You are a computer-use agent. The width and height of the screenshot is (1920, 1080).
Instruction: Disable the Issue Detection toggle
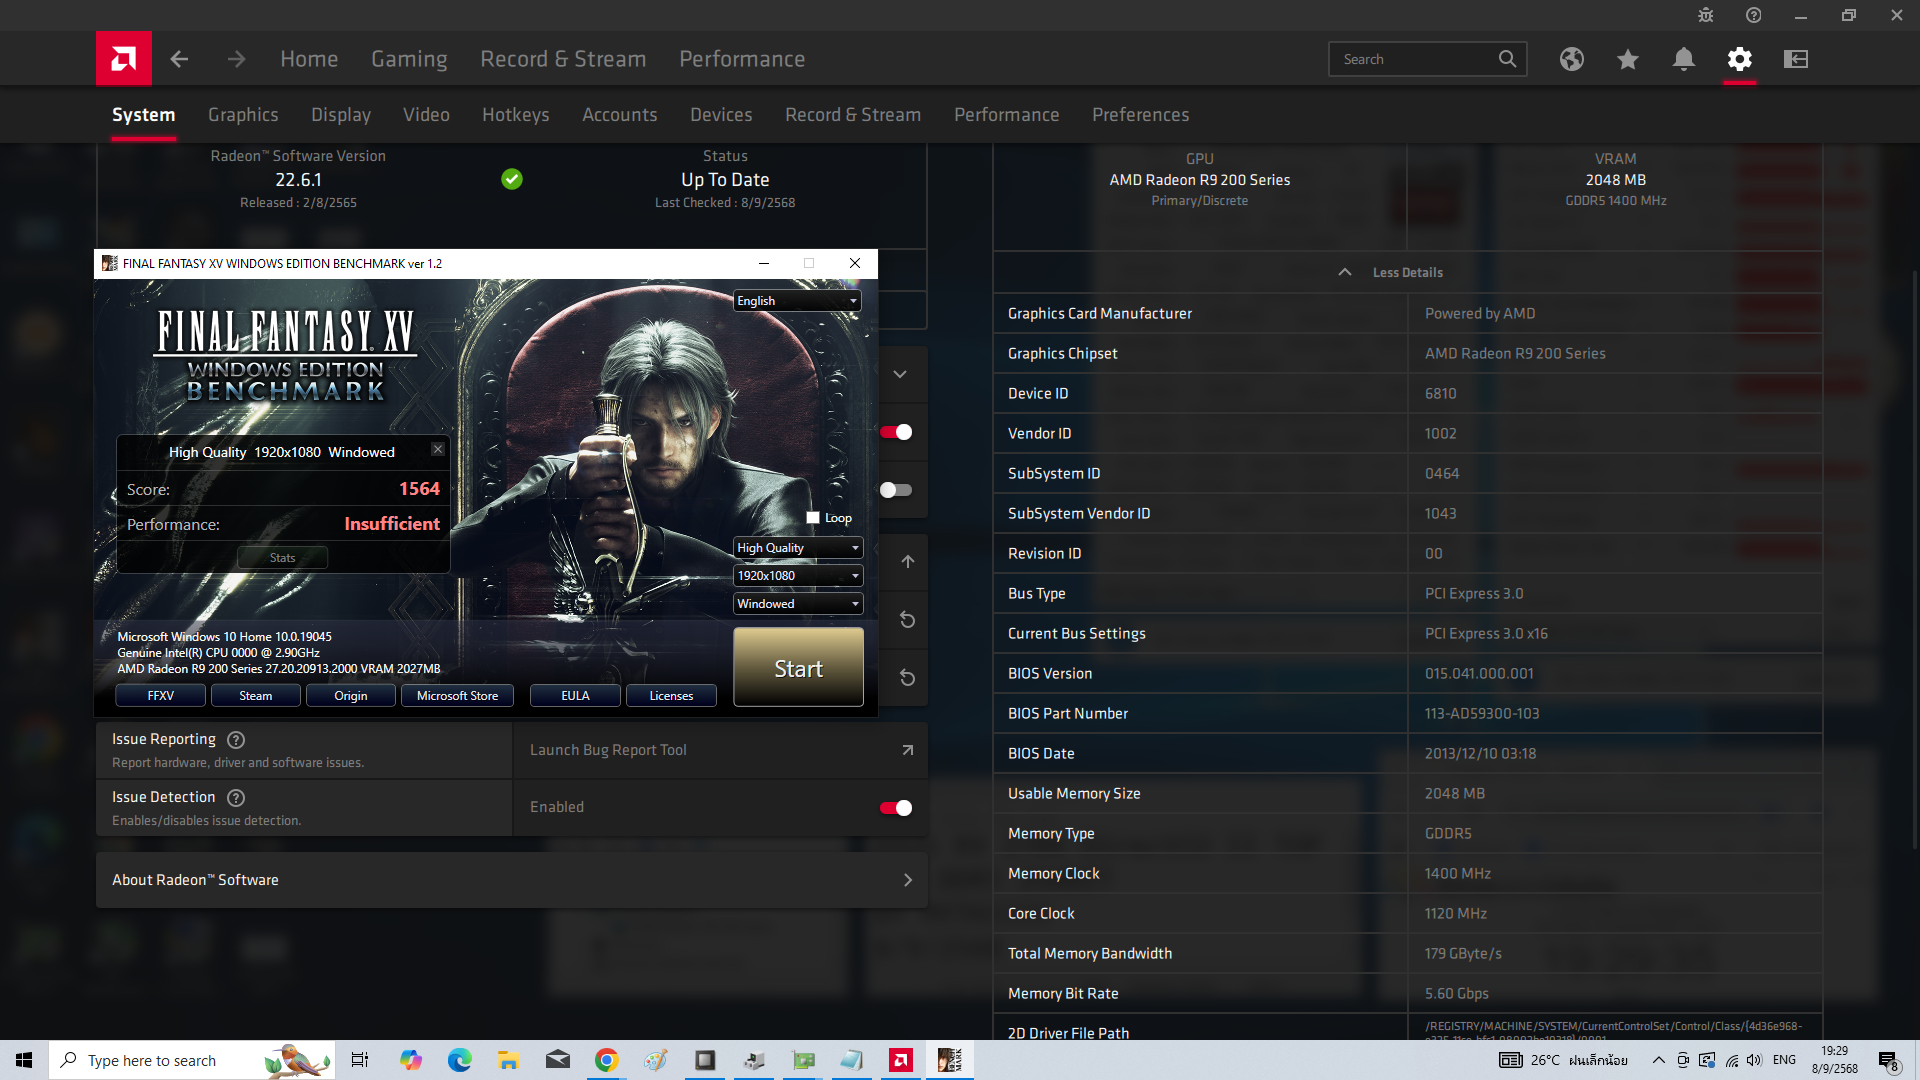(x=895, y=808)
